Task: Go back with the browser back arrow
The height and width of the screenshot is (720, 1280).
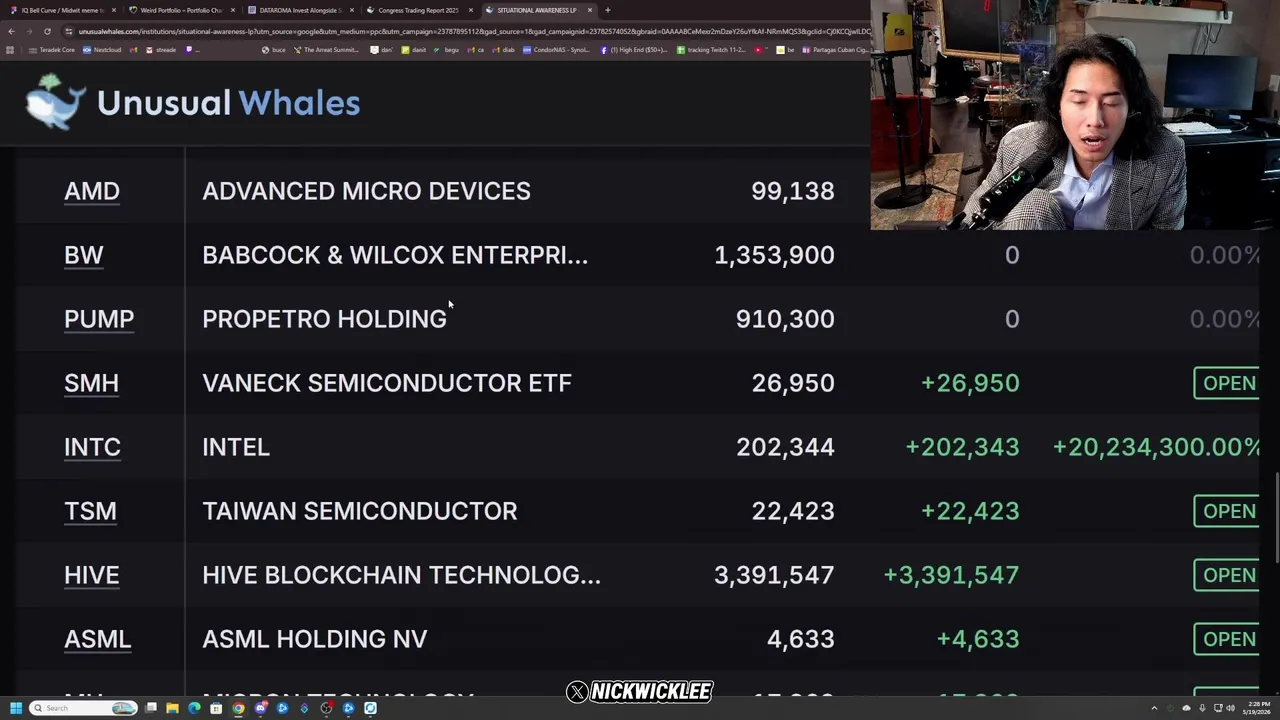Action: tap(11, 31)
